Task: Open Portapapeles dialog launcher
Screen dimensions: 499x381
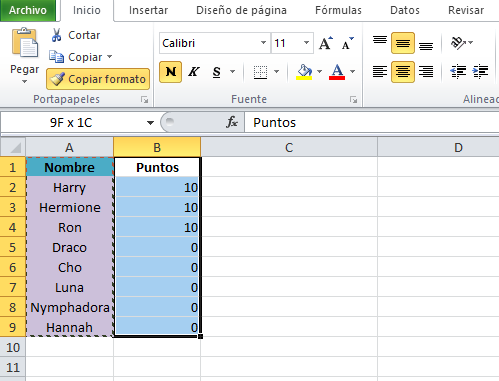Action: [x=144, y=99]
